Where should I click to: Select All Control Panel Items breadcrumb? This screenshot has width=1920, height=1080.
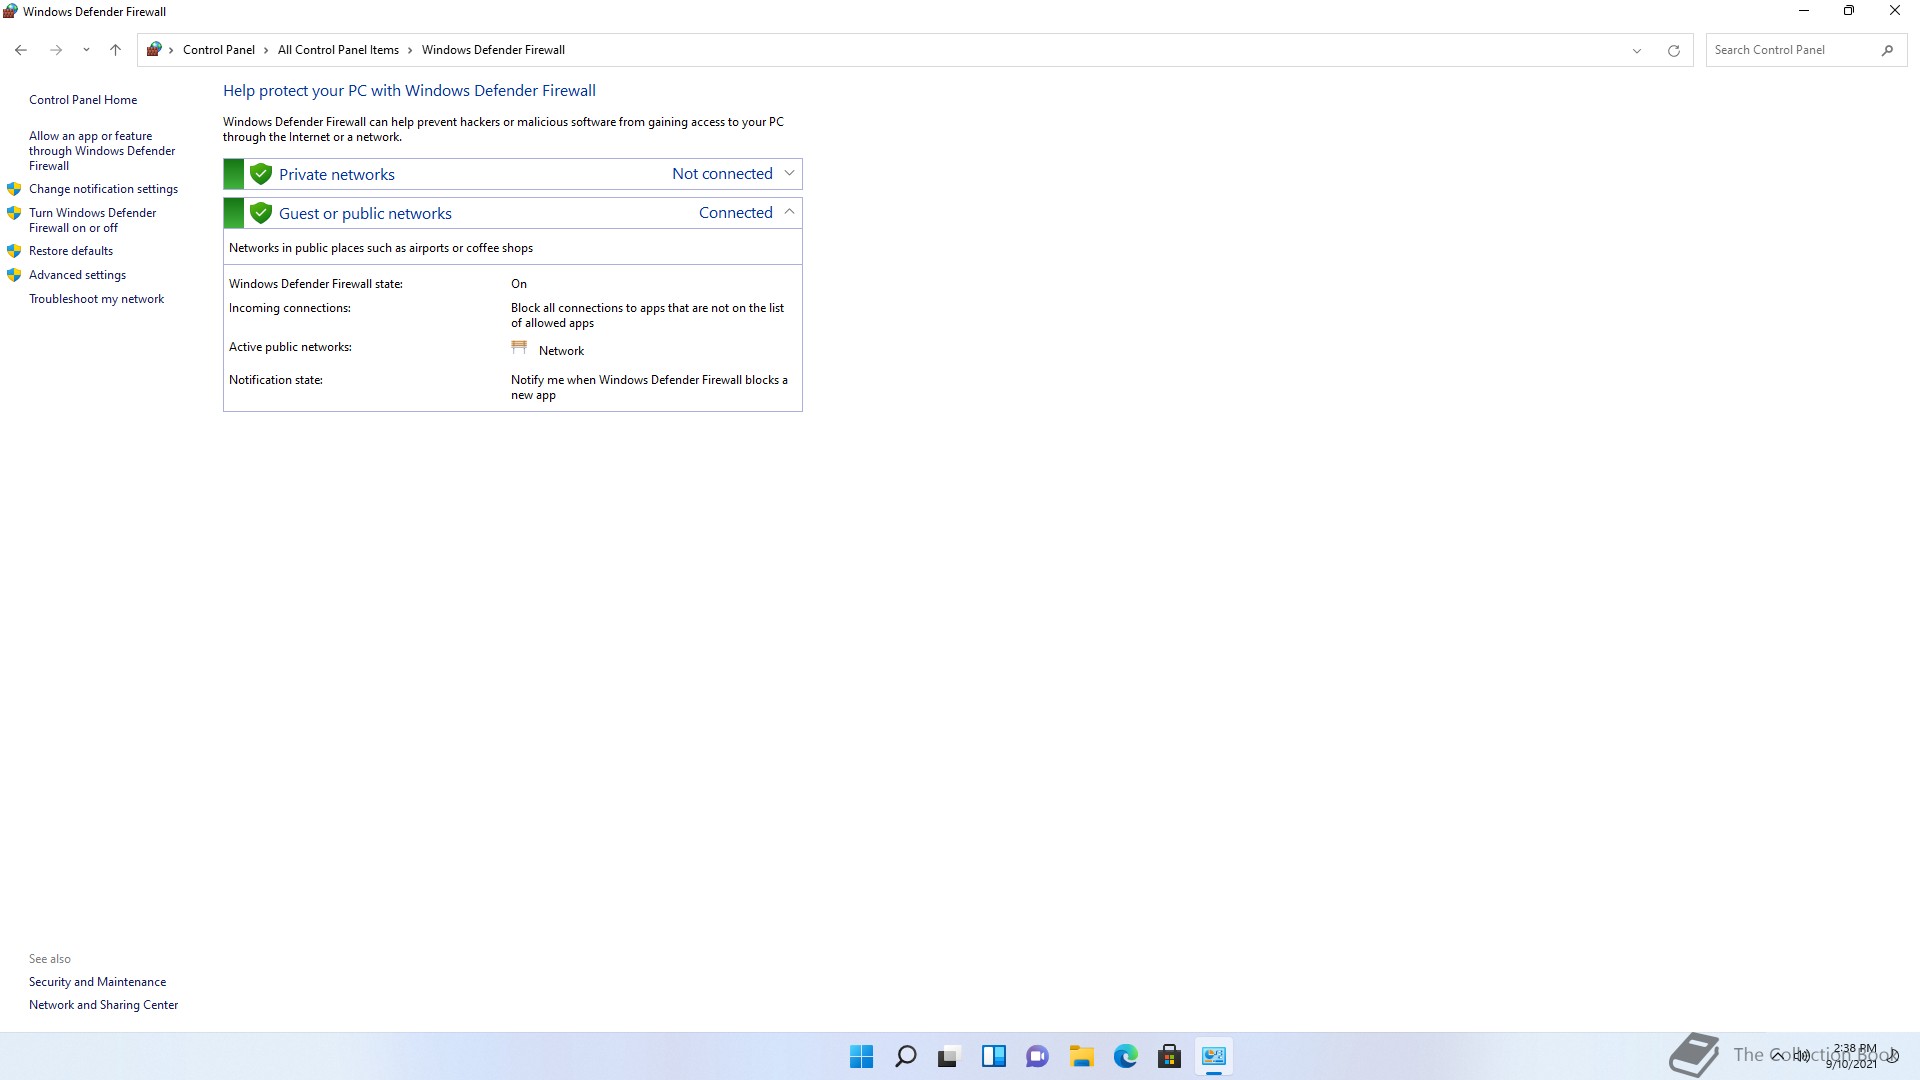coord(338,50)
